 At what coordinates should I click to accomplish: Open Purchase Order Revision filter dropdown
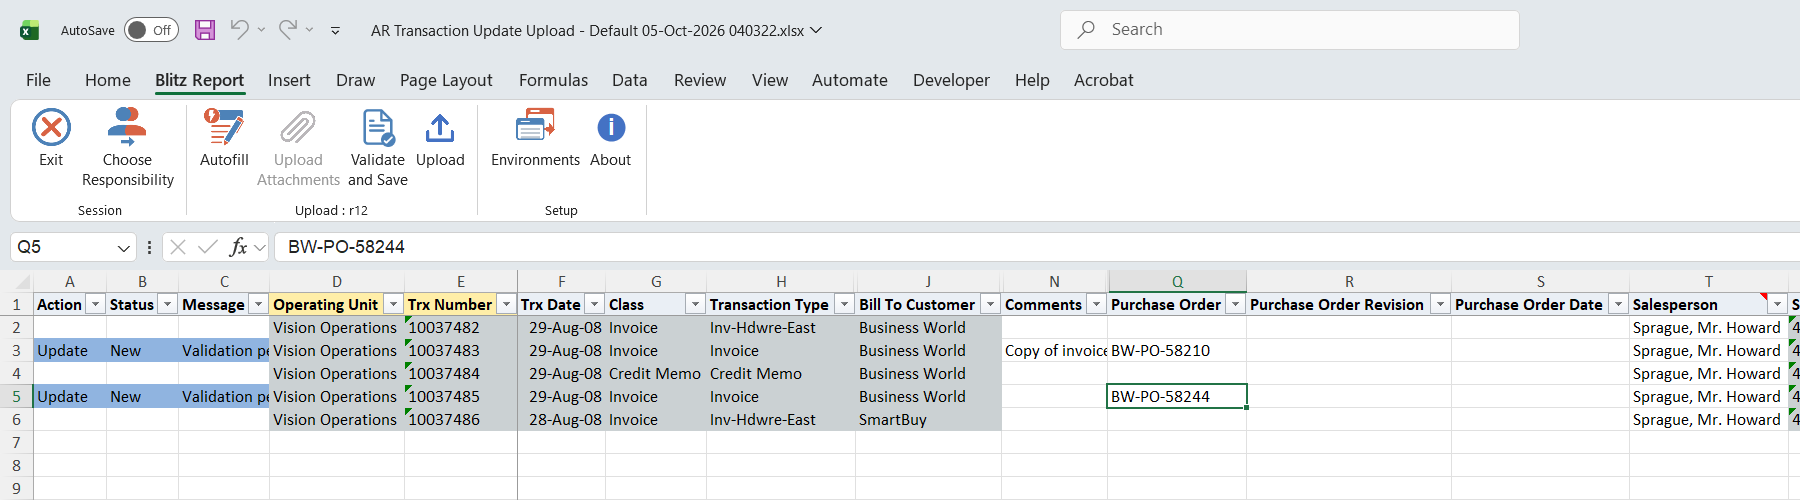[x=1440, y=304]
